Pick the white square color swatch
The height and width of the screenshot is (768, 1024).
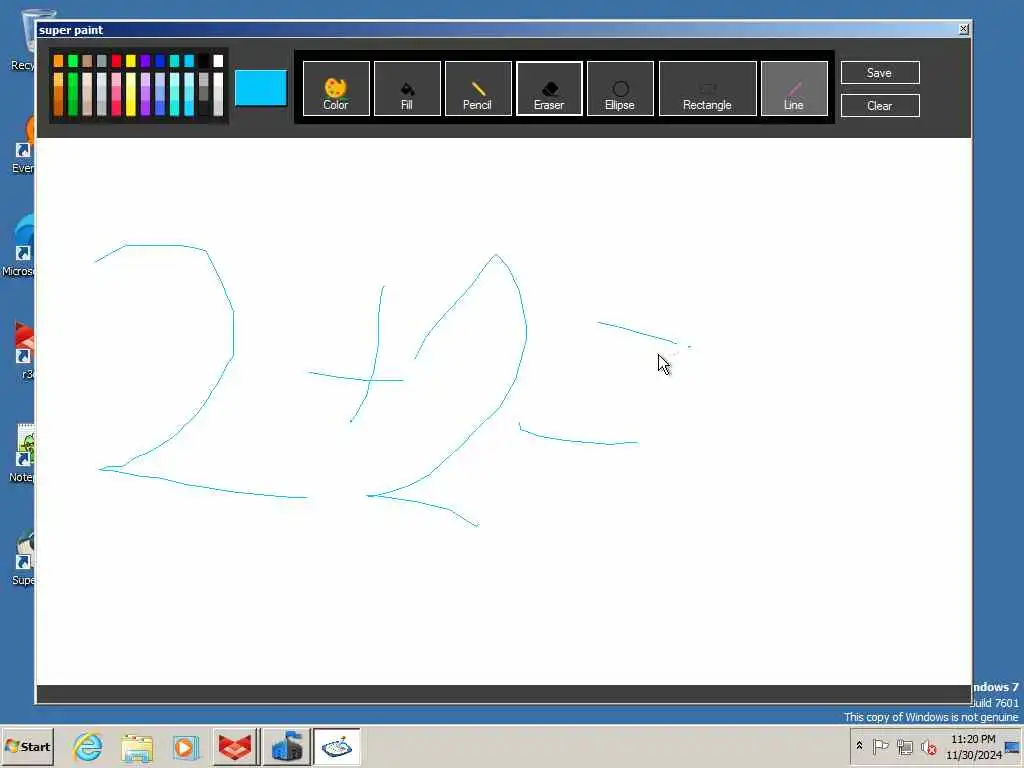(218, 61)
